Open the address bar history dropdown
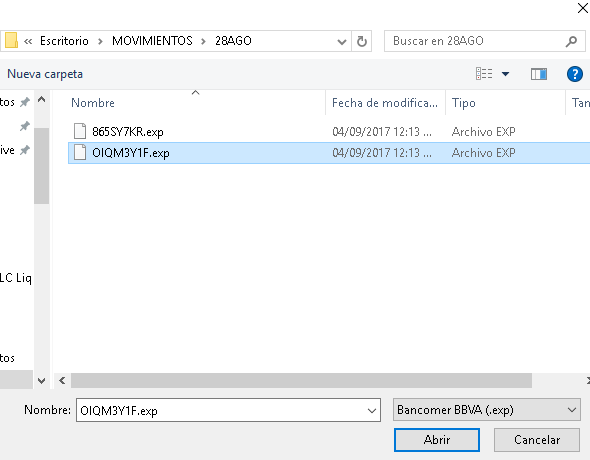The height and width of the screenshot is (460, 590). pos(342,41)
